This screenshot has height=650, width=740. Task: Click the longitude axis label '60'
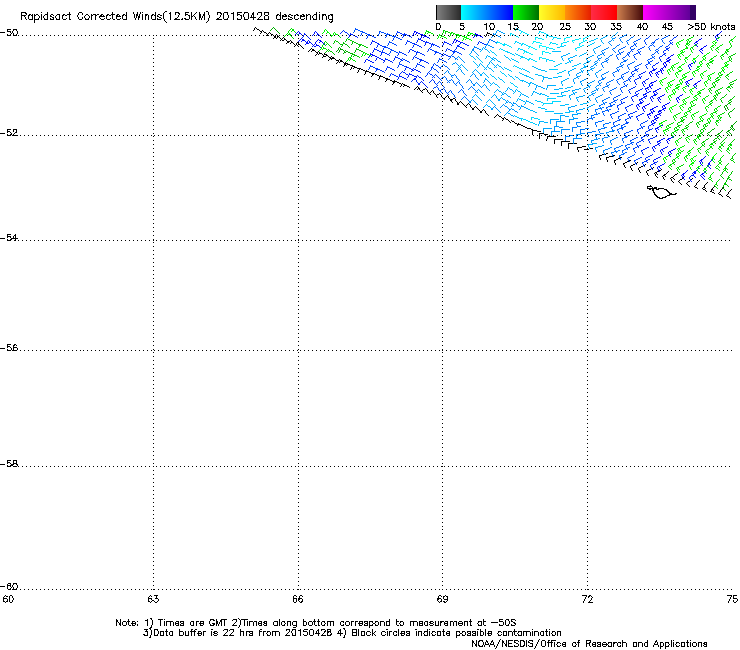coord(8,599)
